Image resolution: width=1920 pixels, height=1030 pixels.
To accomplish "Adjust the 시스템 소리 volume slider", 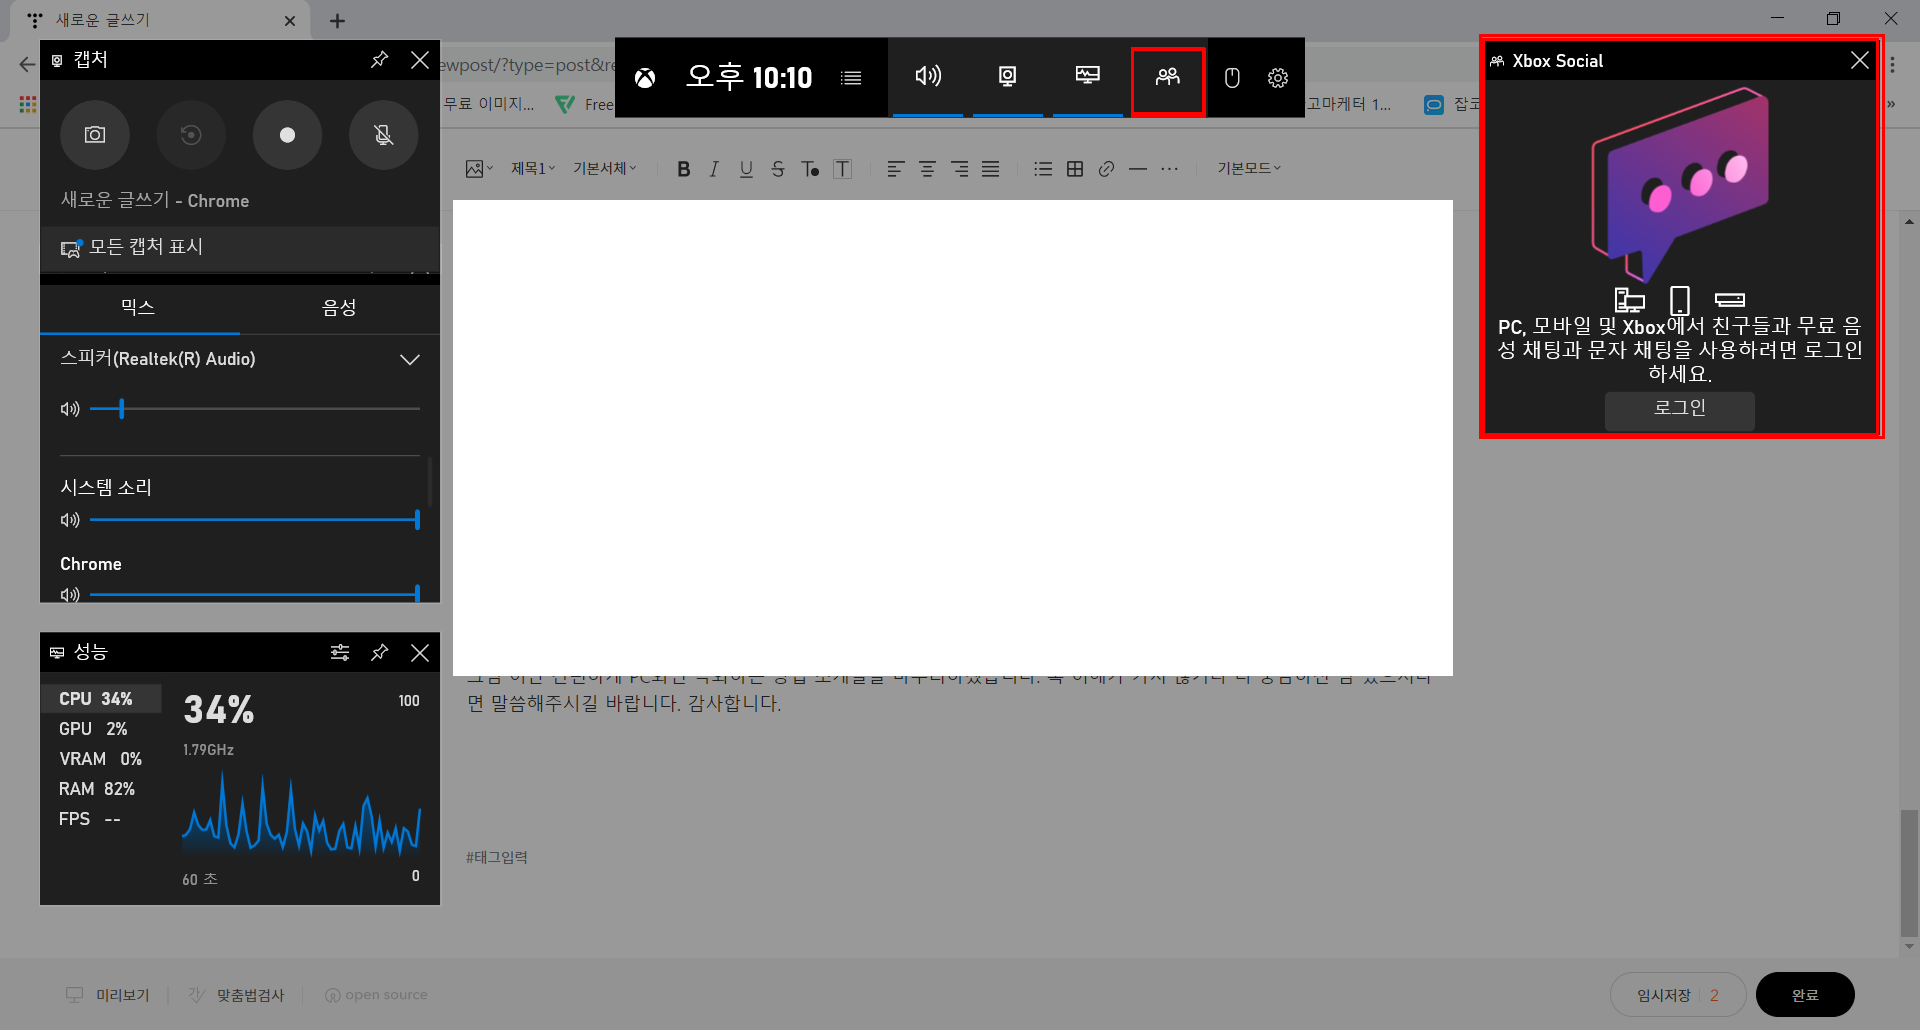I will pos(255,520).
